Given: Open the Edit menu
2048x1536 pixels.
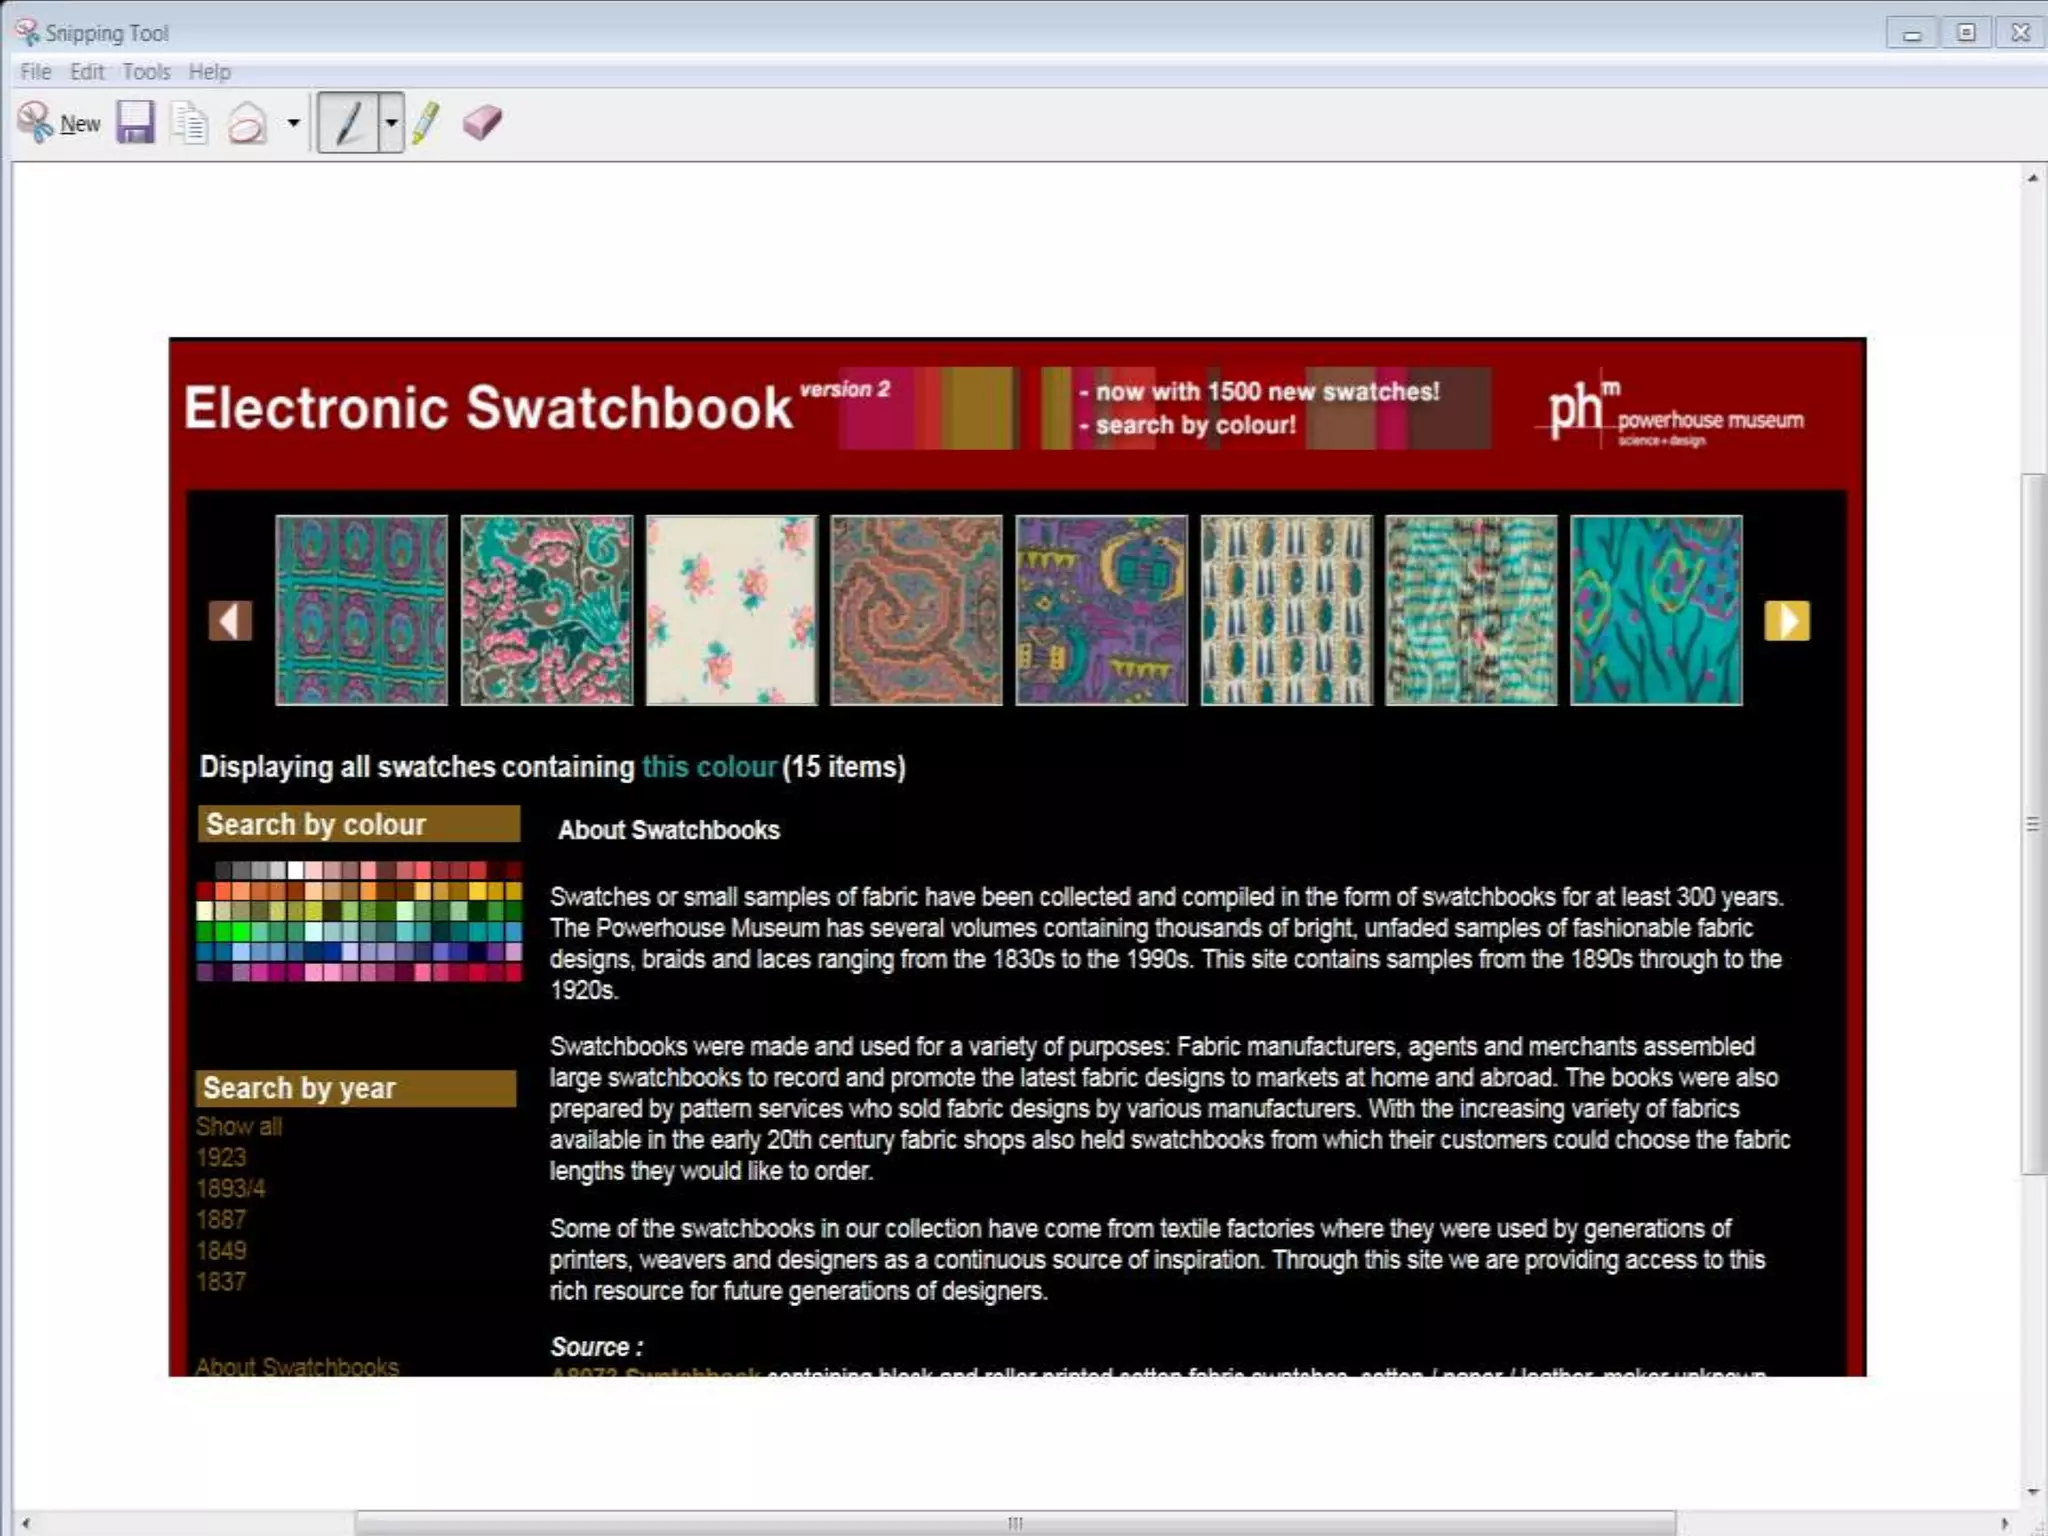Looking at the screenshot, I should [x=87, y=72].
